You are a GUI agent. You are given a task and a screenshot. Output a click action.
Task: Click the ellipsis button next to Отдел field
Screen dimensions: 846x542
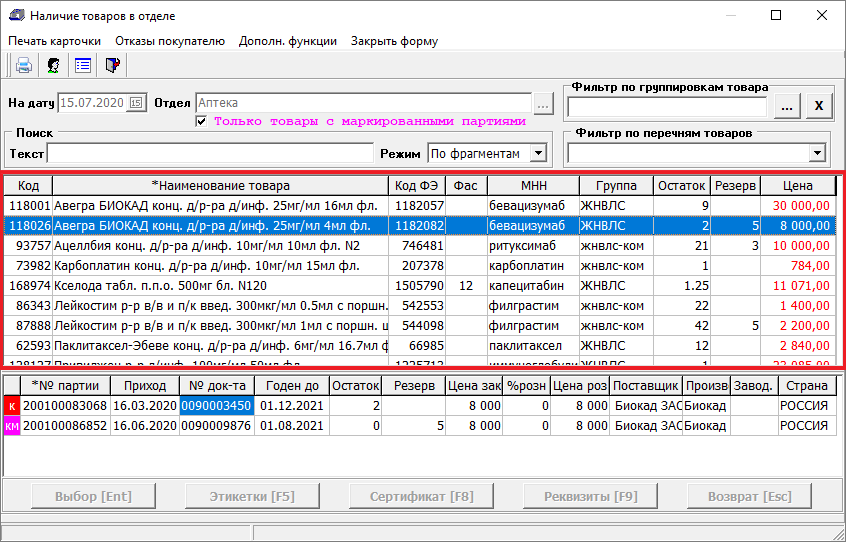pyautogui.click(x=543, y=103)
